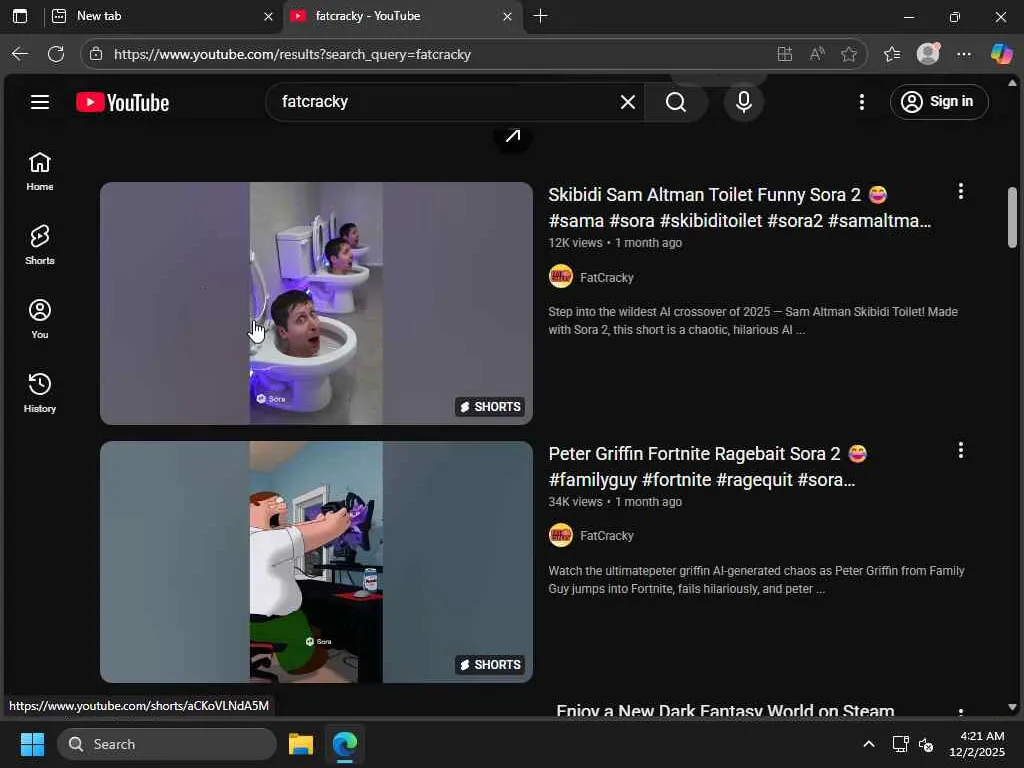The width and height of the screenshot is (1024, 768).
Task: Click the browser address bar URL
Action: click(x=293, y=54)
